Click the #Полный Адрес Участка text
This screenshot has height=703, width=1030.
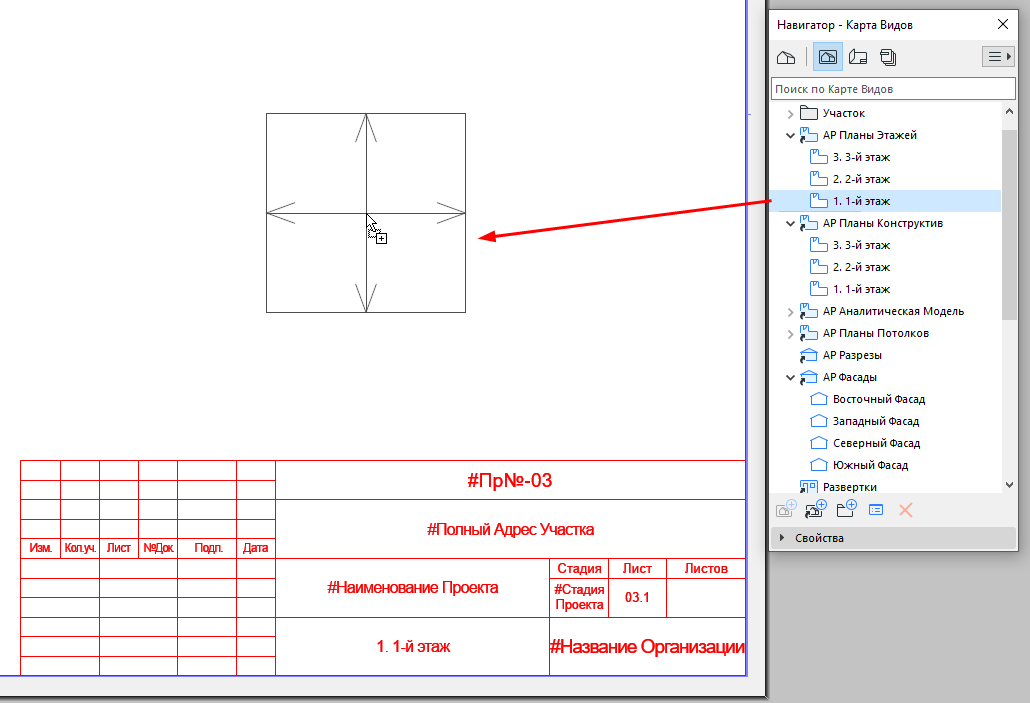tap(510, 530)
